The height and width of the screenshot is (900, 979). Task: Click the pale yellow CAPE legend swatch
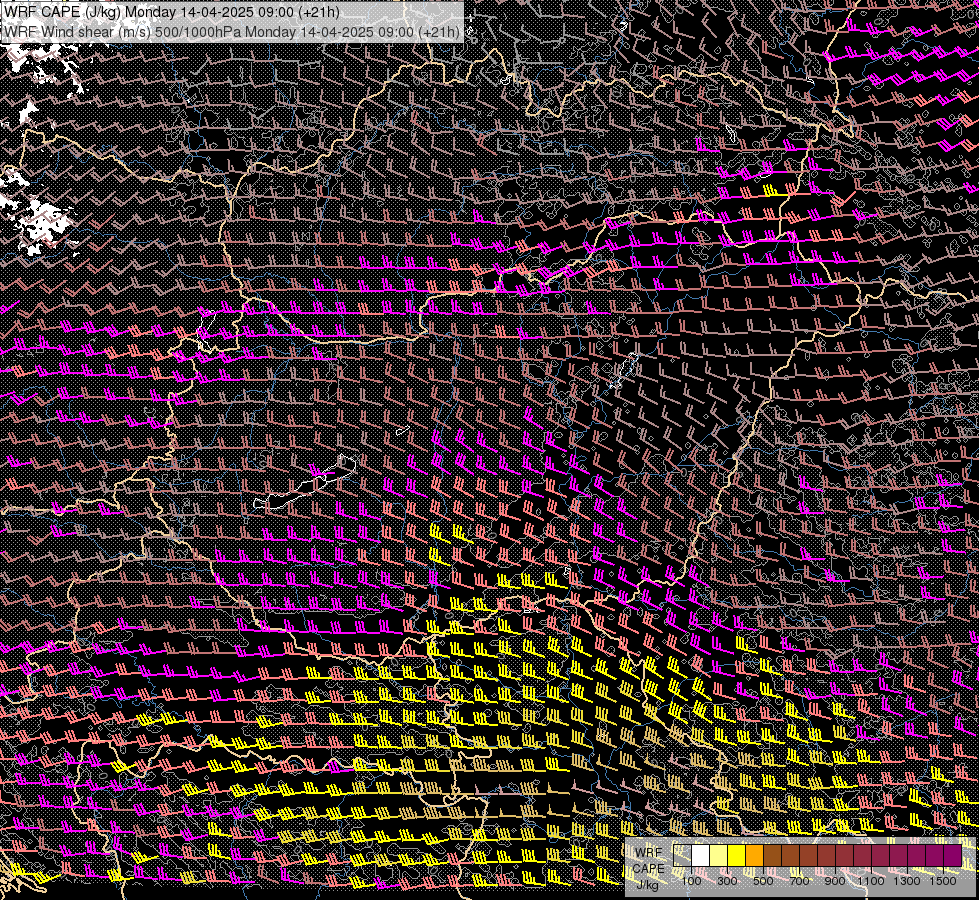719,855
